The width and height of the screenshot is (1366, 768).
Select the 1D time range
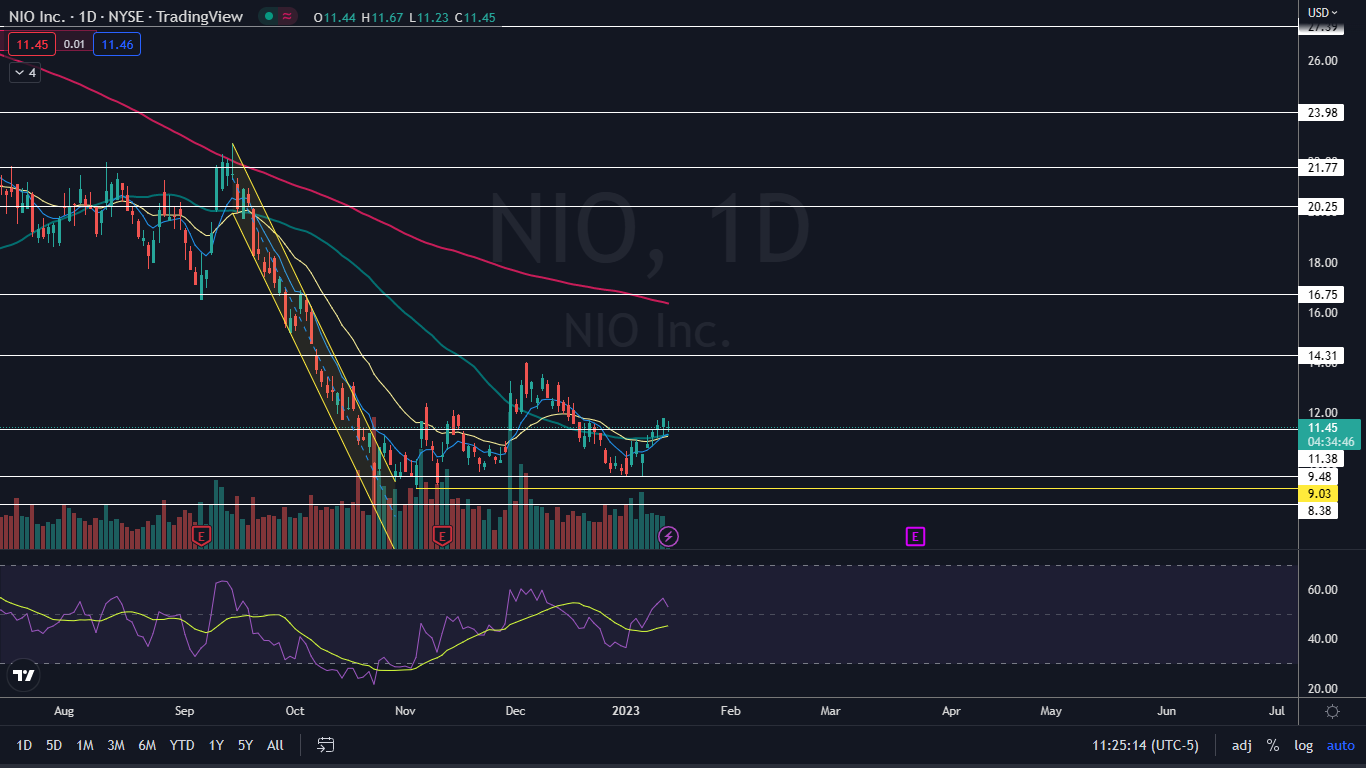point(24,745)
